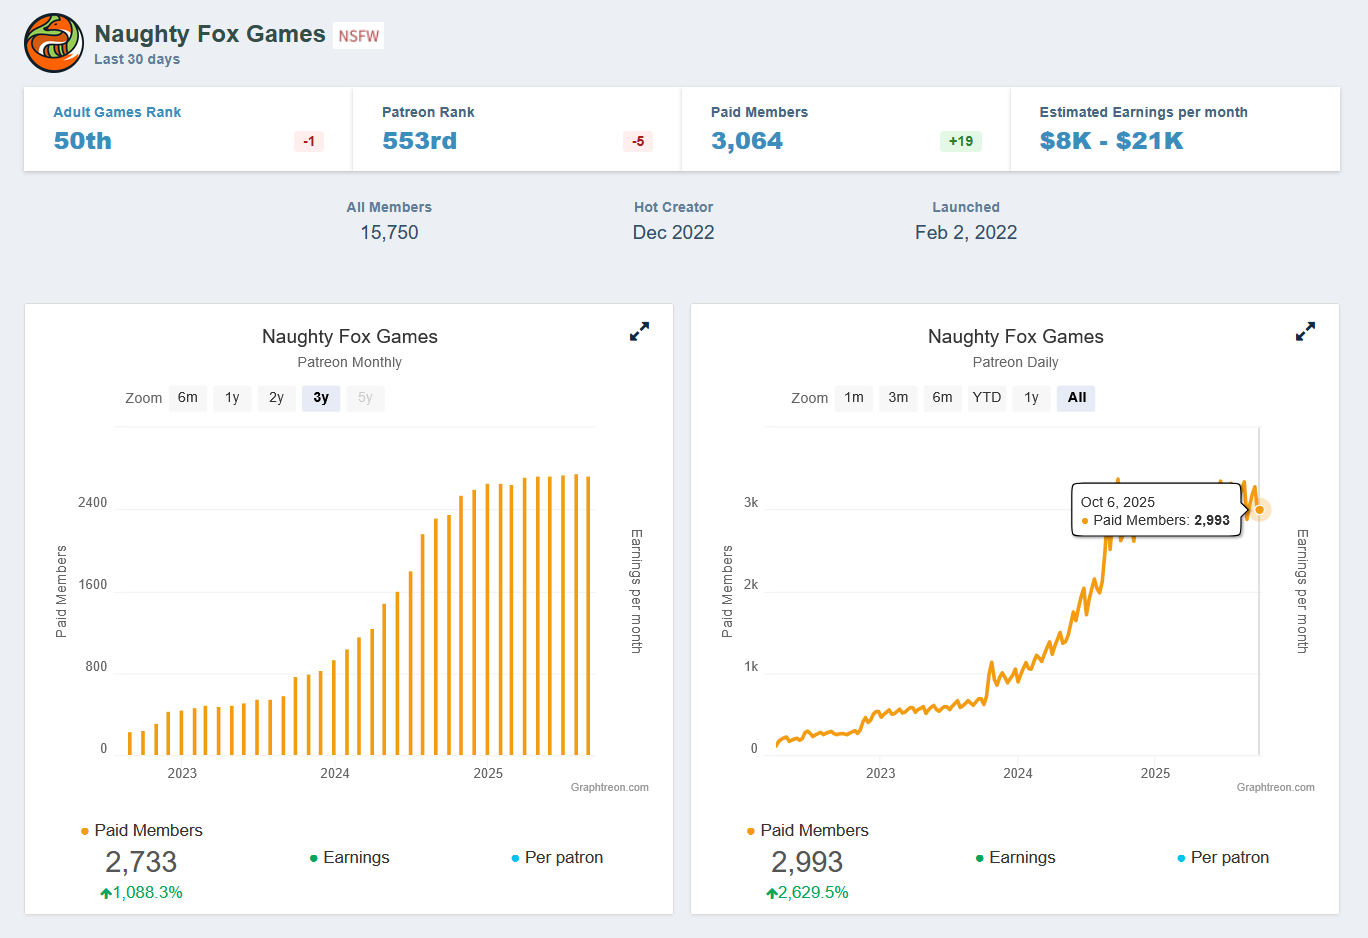Image resolution: width=1368 pixels, height=938 pixels.
Task: Click the Adult Games Rank stat card
Action: click(187, 129)
